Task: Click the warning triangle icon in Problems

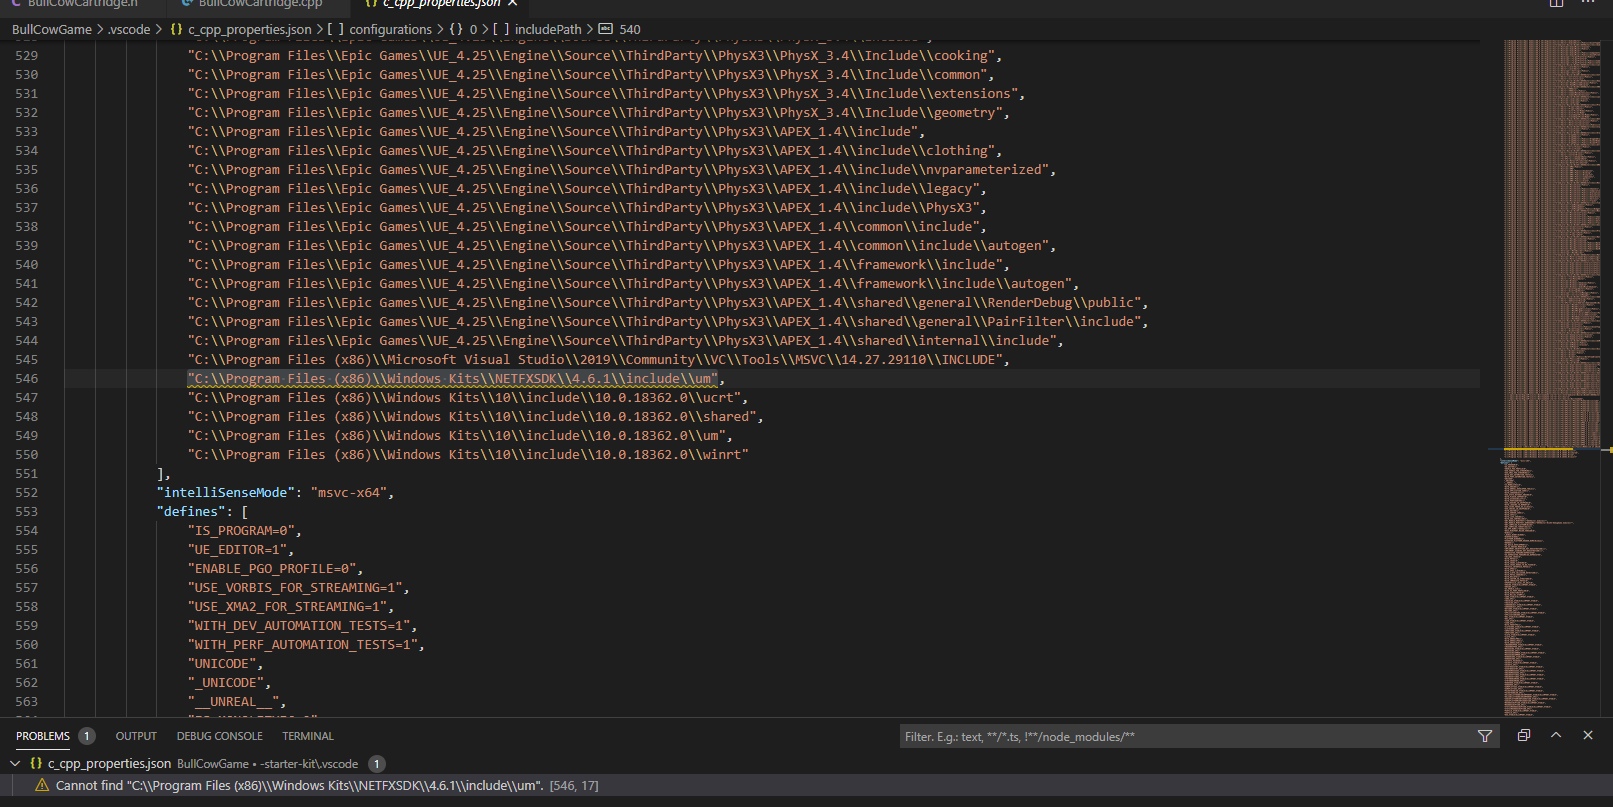Action: coord(42,785)
